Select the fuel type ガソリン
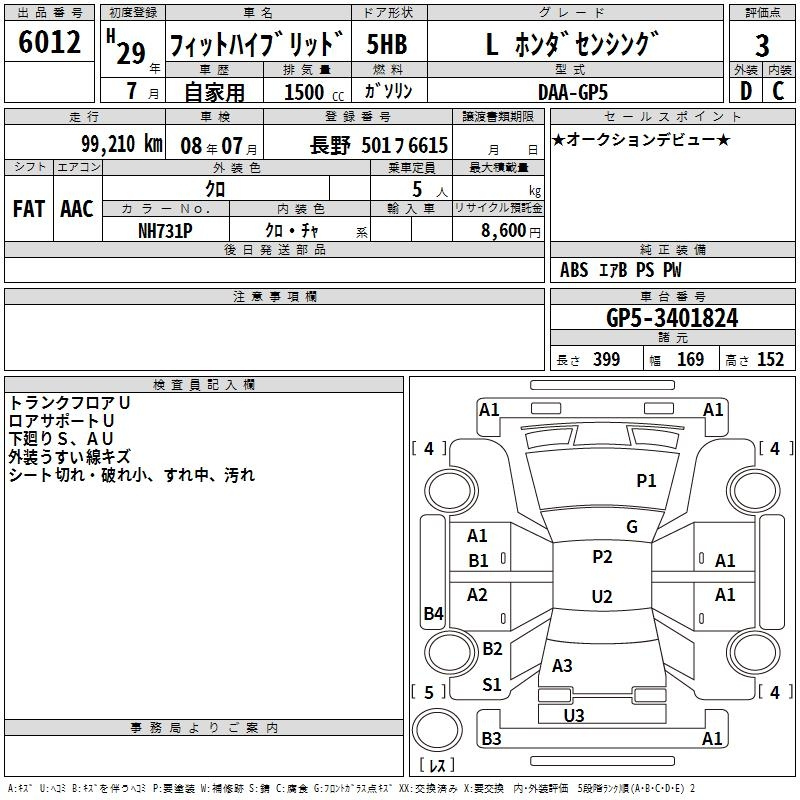Image resolution: width=800 pixels, height=800 pixels. [388, 91]
